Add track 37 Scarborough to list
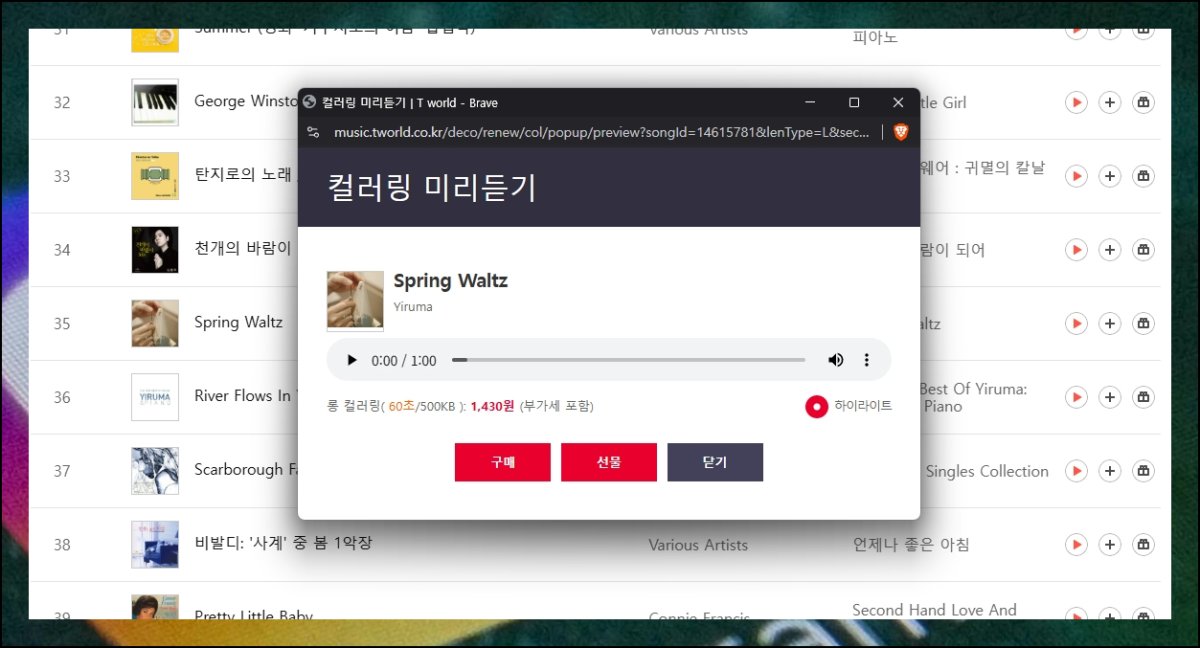 click(1109, 471)
